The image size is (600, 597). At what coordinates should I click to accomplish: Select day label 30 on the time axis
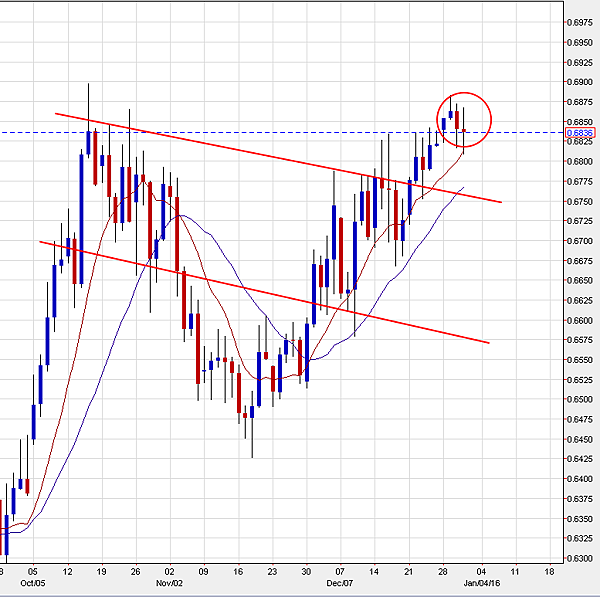[306, 572]
